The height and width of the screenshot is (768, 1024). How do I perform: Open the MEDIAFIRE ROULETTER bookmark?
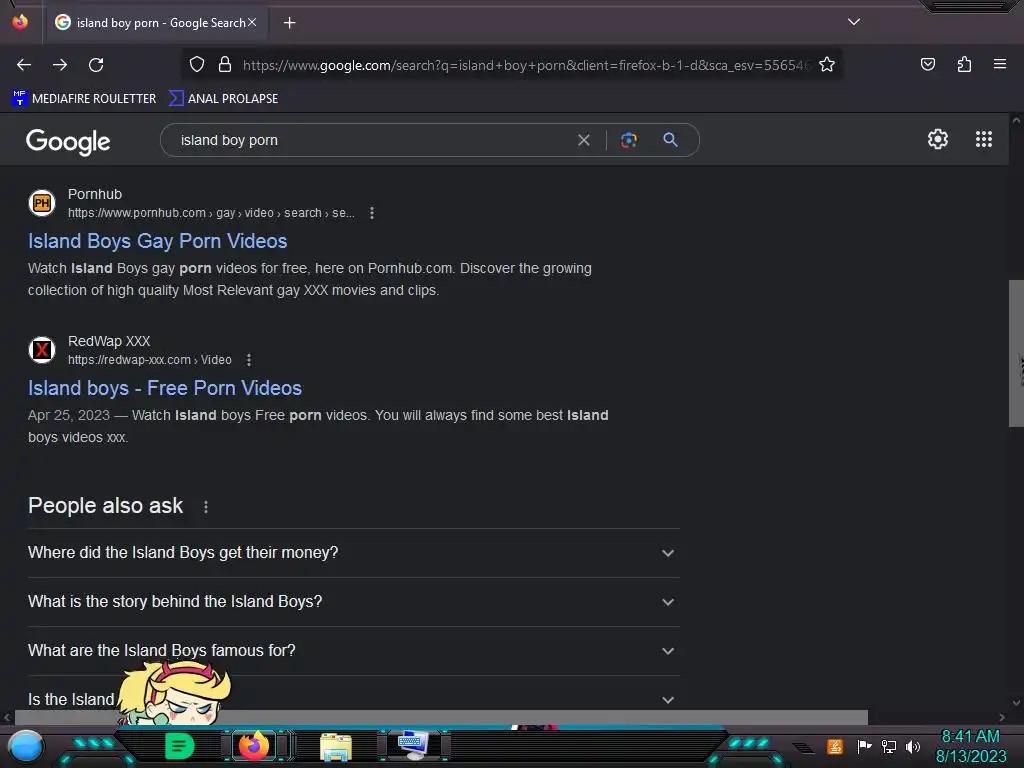84,99
